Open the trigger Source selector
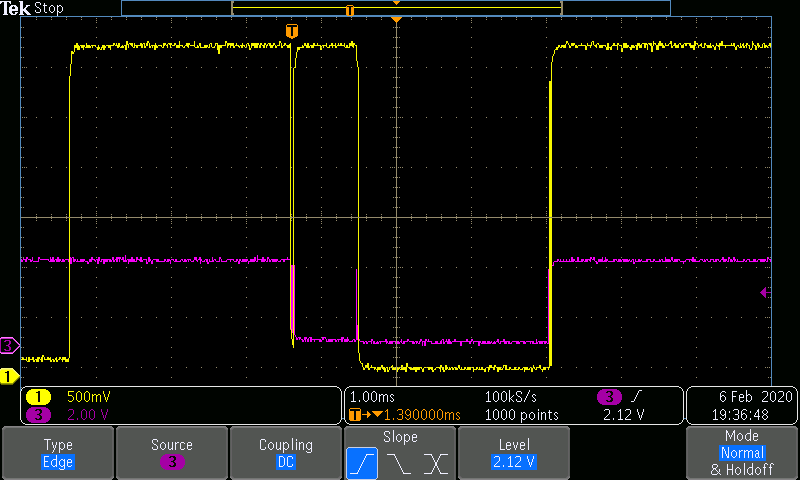Viewport: 800px width, 480px height. point(172,453)
